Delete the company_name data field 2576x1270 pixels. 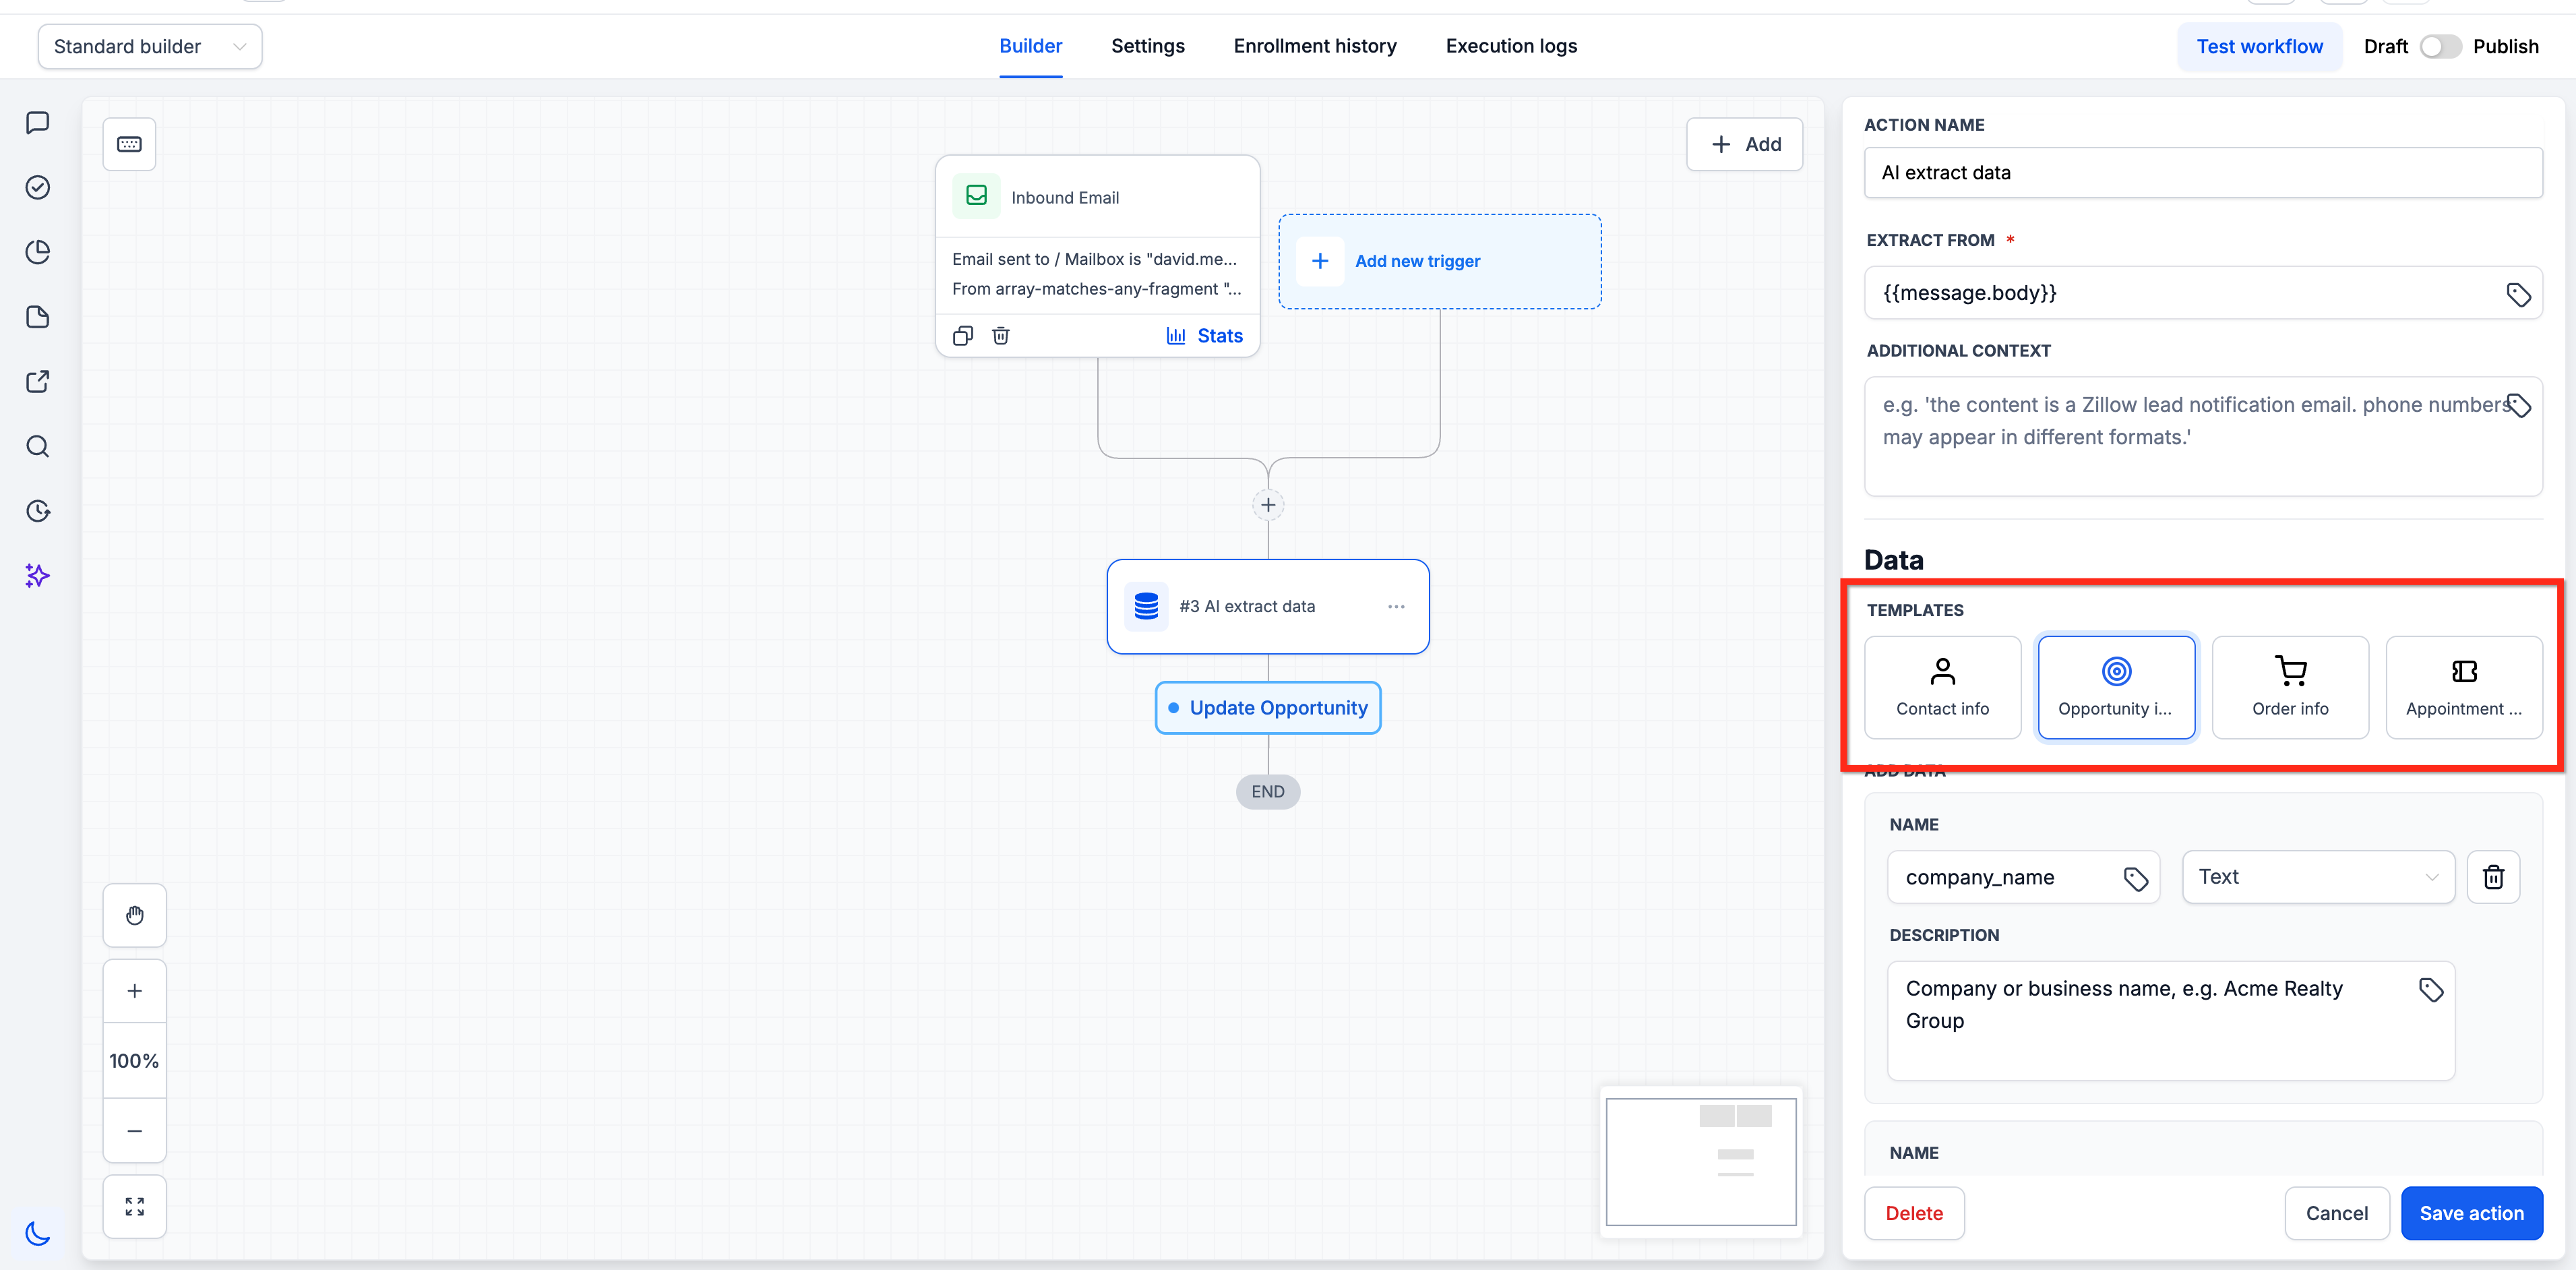tap(2494, 877)
